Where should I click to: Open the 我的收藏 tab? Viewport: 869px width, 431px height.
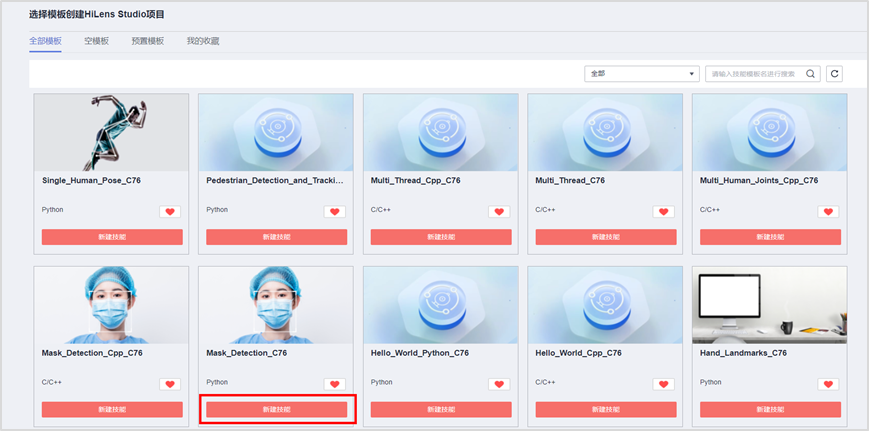point(203,41)
